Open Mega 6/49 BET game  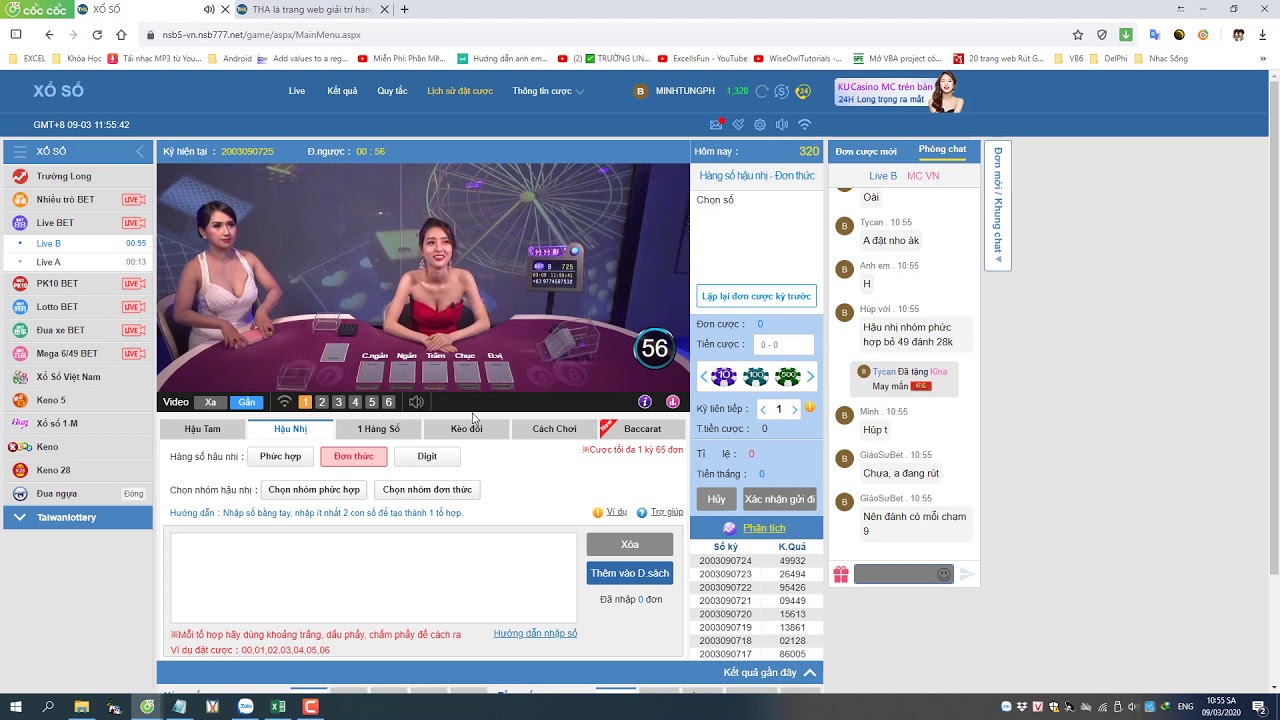click(78, 353)
